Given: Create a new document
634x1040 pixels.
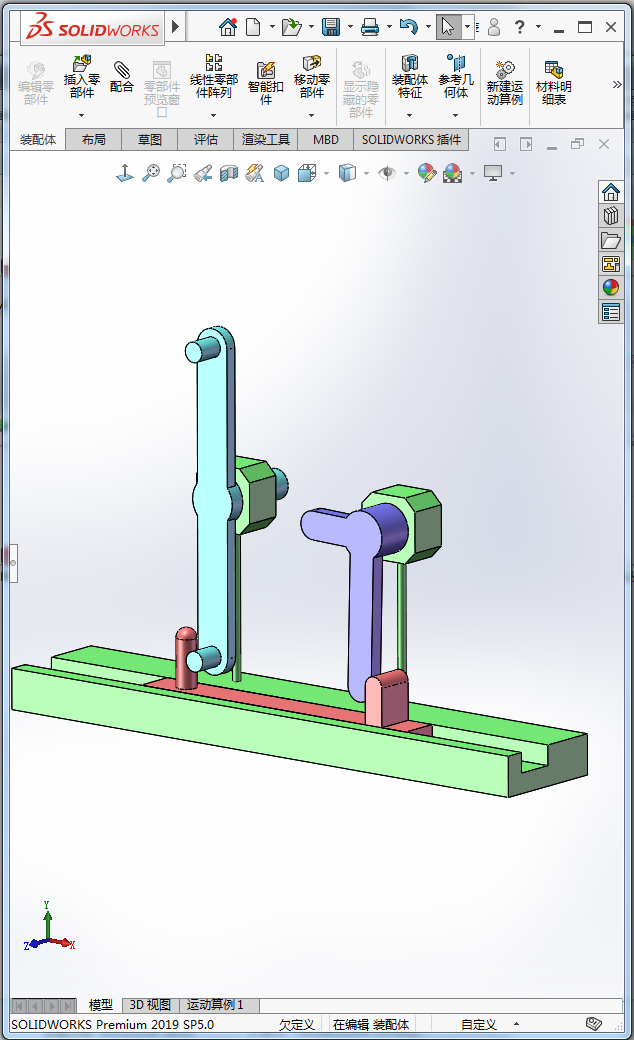Looking at the screenshot, I should coord(253,27).
